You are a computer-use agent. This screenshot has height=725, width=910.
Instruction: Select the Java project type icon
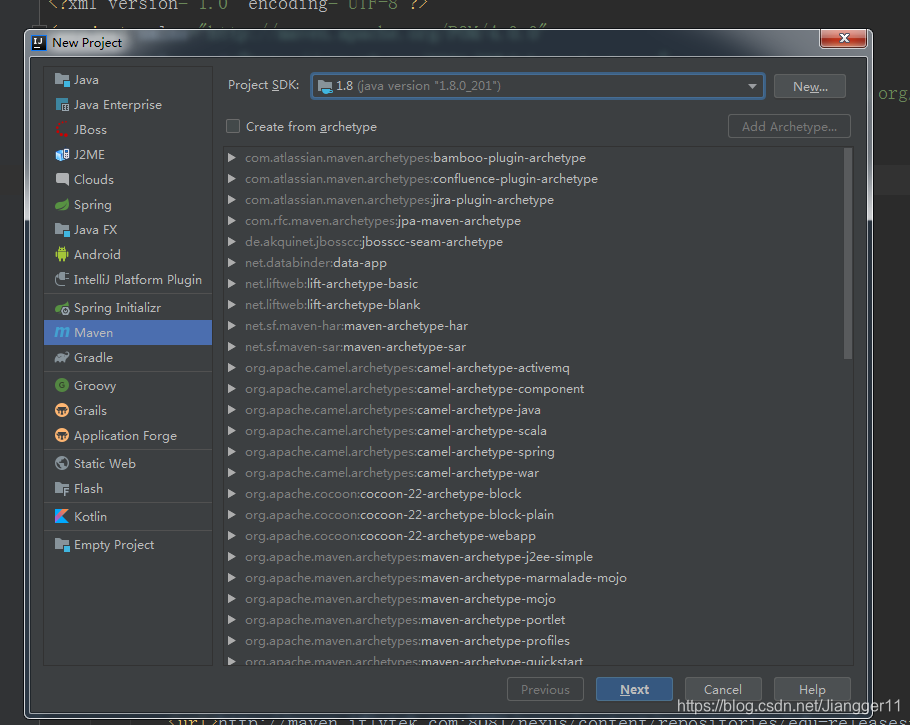coord(62,80)
